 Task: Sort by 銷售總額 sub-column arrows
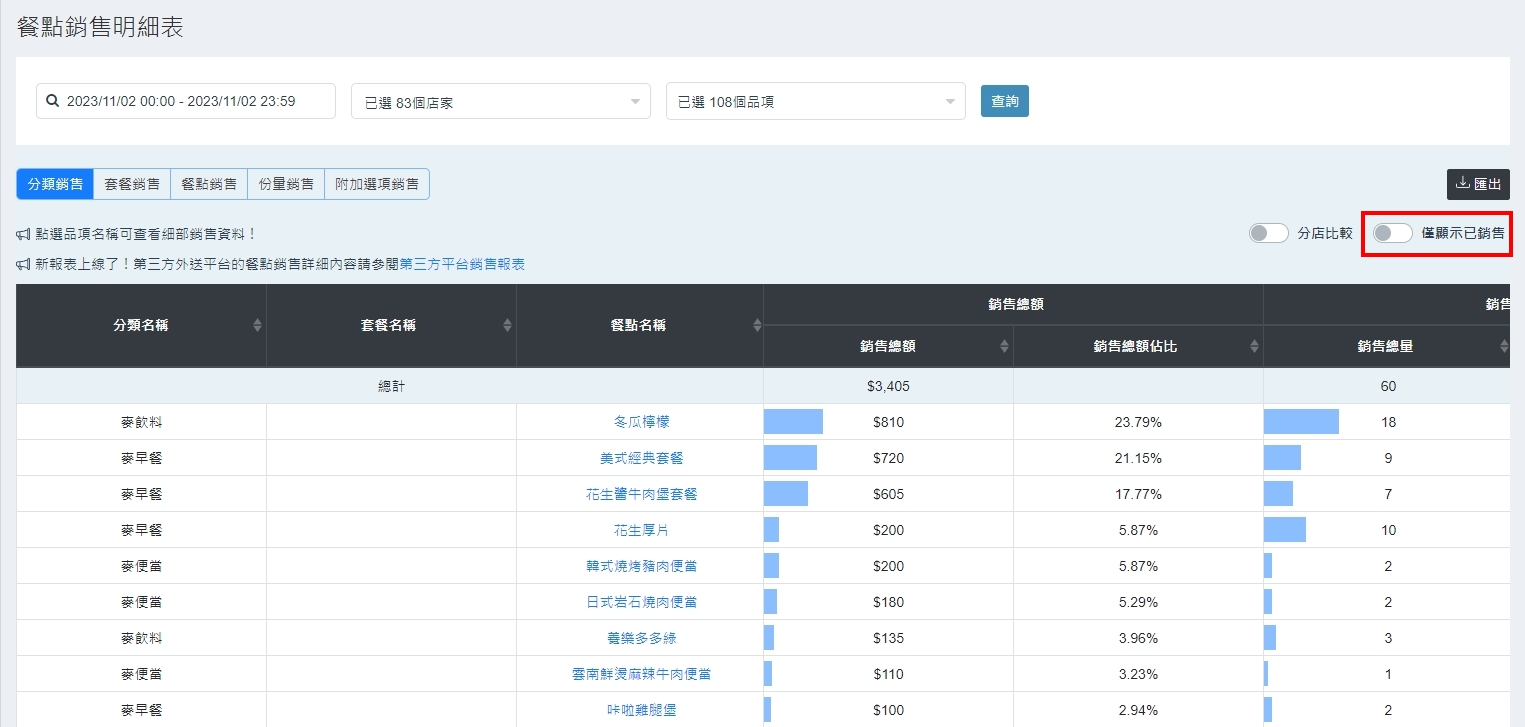click(x=1004, y=346)
